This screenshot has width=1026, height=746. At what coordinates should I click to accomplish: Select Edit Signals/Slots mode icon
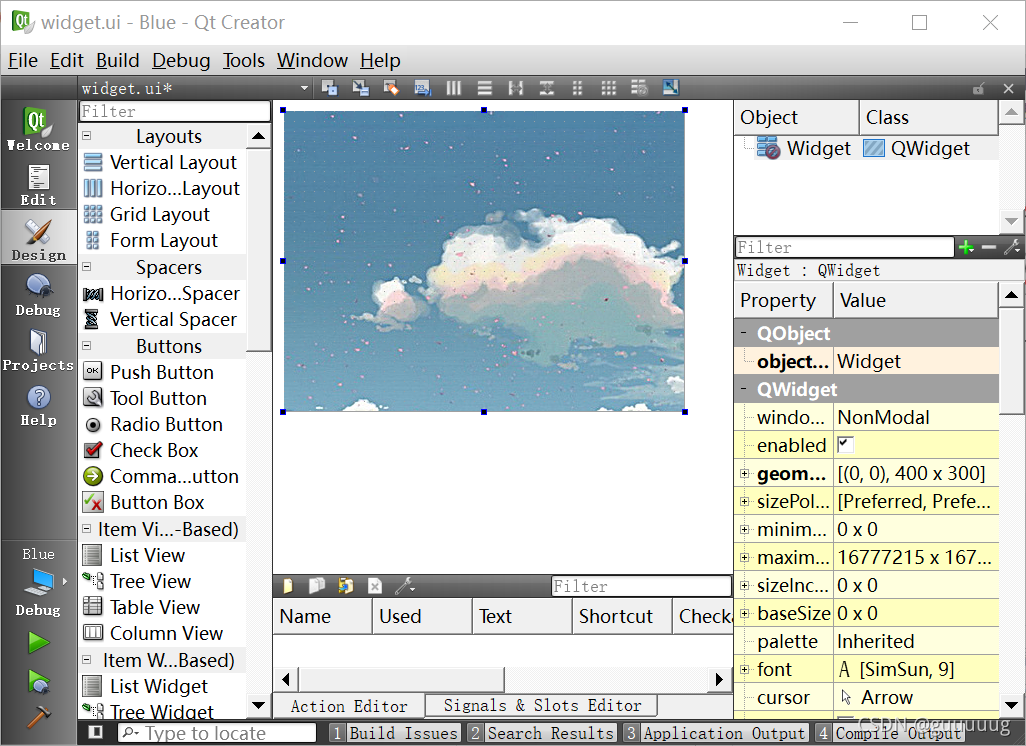361,88
